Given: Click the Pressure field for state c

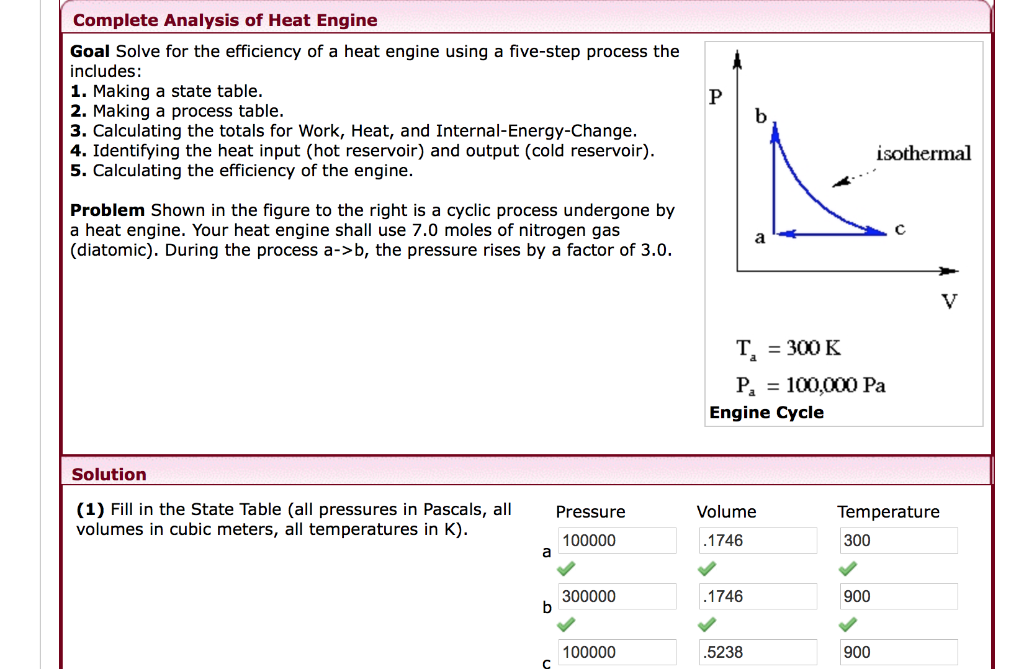Looking at the screenshot, I should point(616,651).
